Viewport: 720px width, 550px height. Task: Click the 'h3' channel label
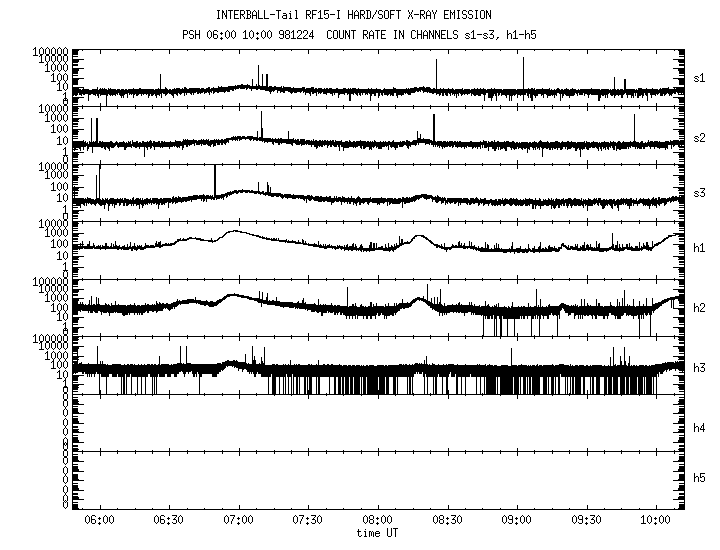click(x=699, y=368)
